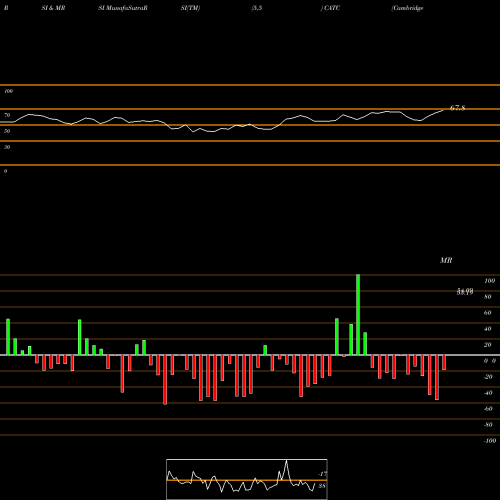
Task: Click the '-20' MR axis label
Action: click(488, 377)
